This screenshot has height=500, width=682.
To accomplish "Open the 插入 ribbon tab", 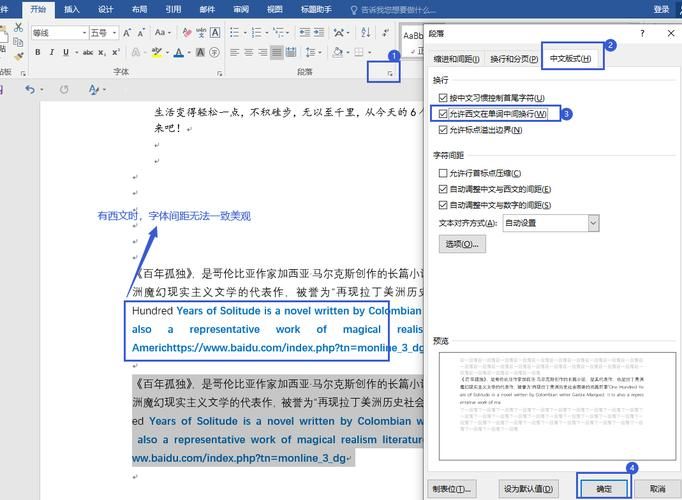I will click(72, 9).
